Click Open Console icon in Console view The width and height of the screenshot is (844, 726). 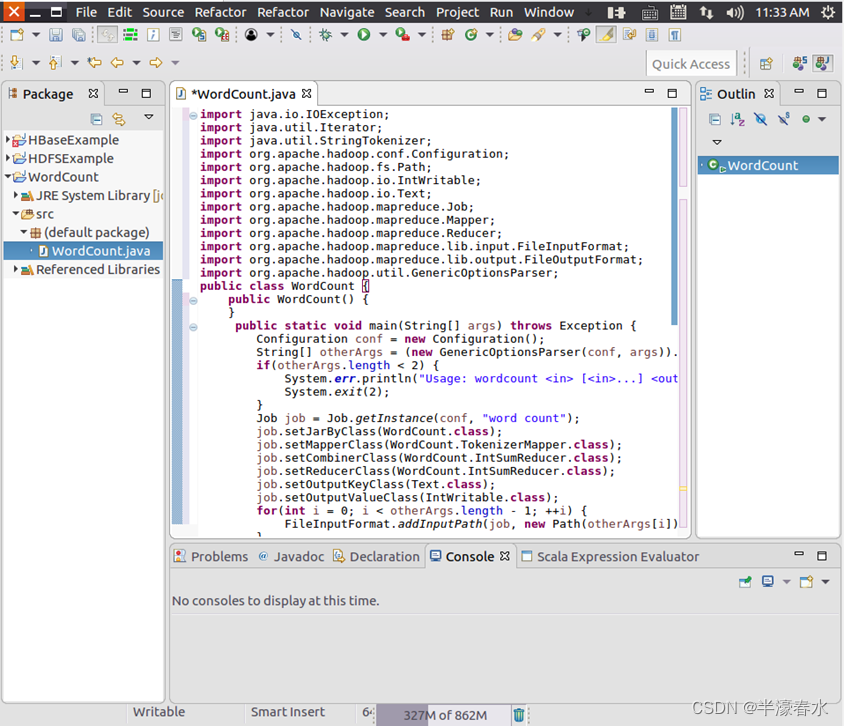[806, 582]
